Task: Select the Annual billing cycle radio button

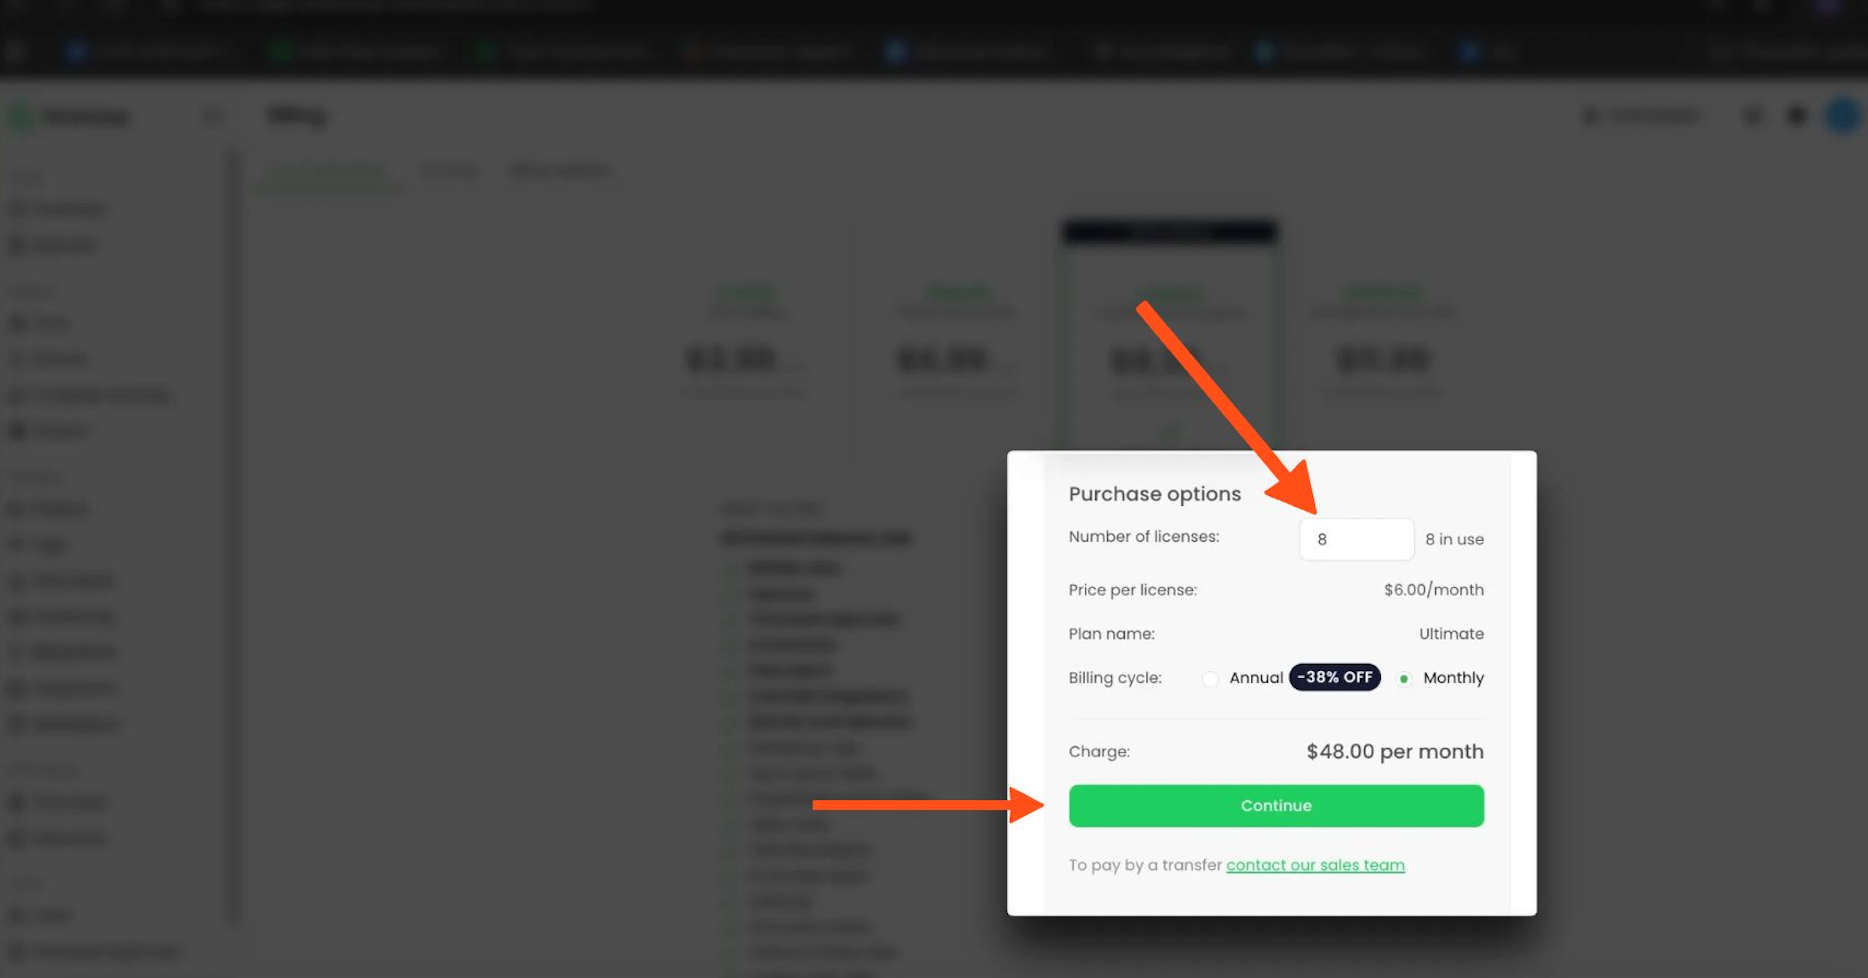Action: point(1210,679)
